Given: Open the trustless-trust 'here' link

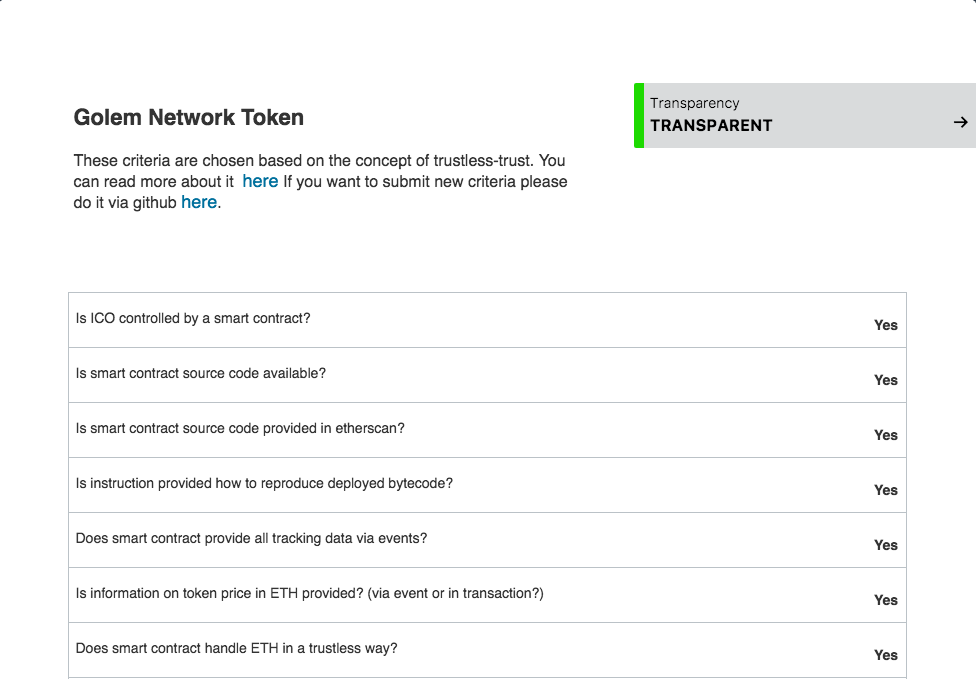Looking at the screenshot, I should tap(260, 182).
